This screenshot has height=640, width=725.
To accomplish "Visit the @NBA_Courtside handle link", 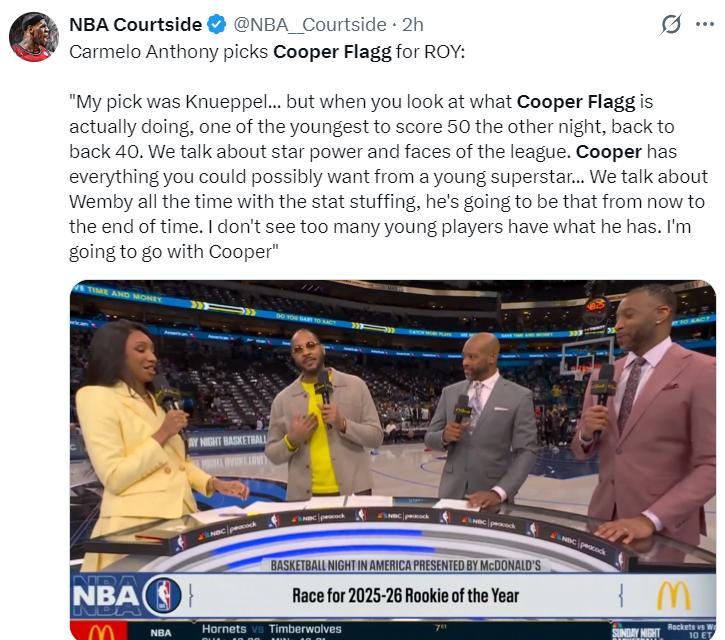I will (310, 25).
